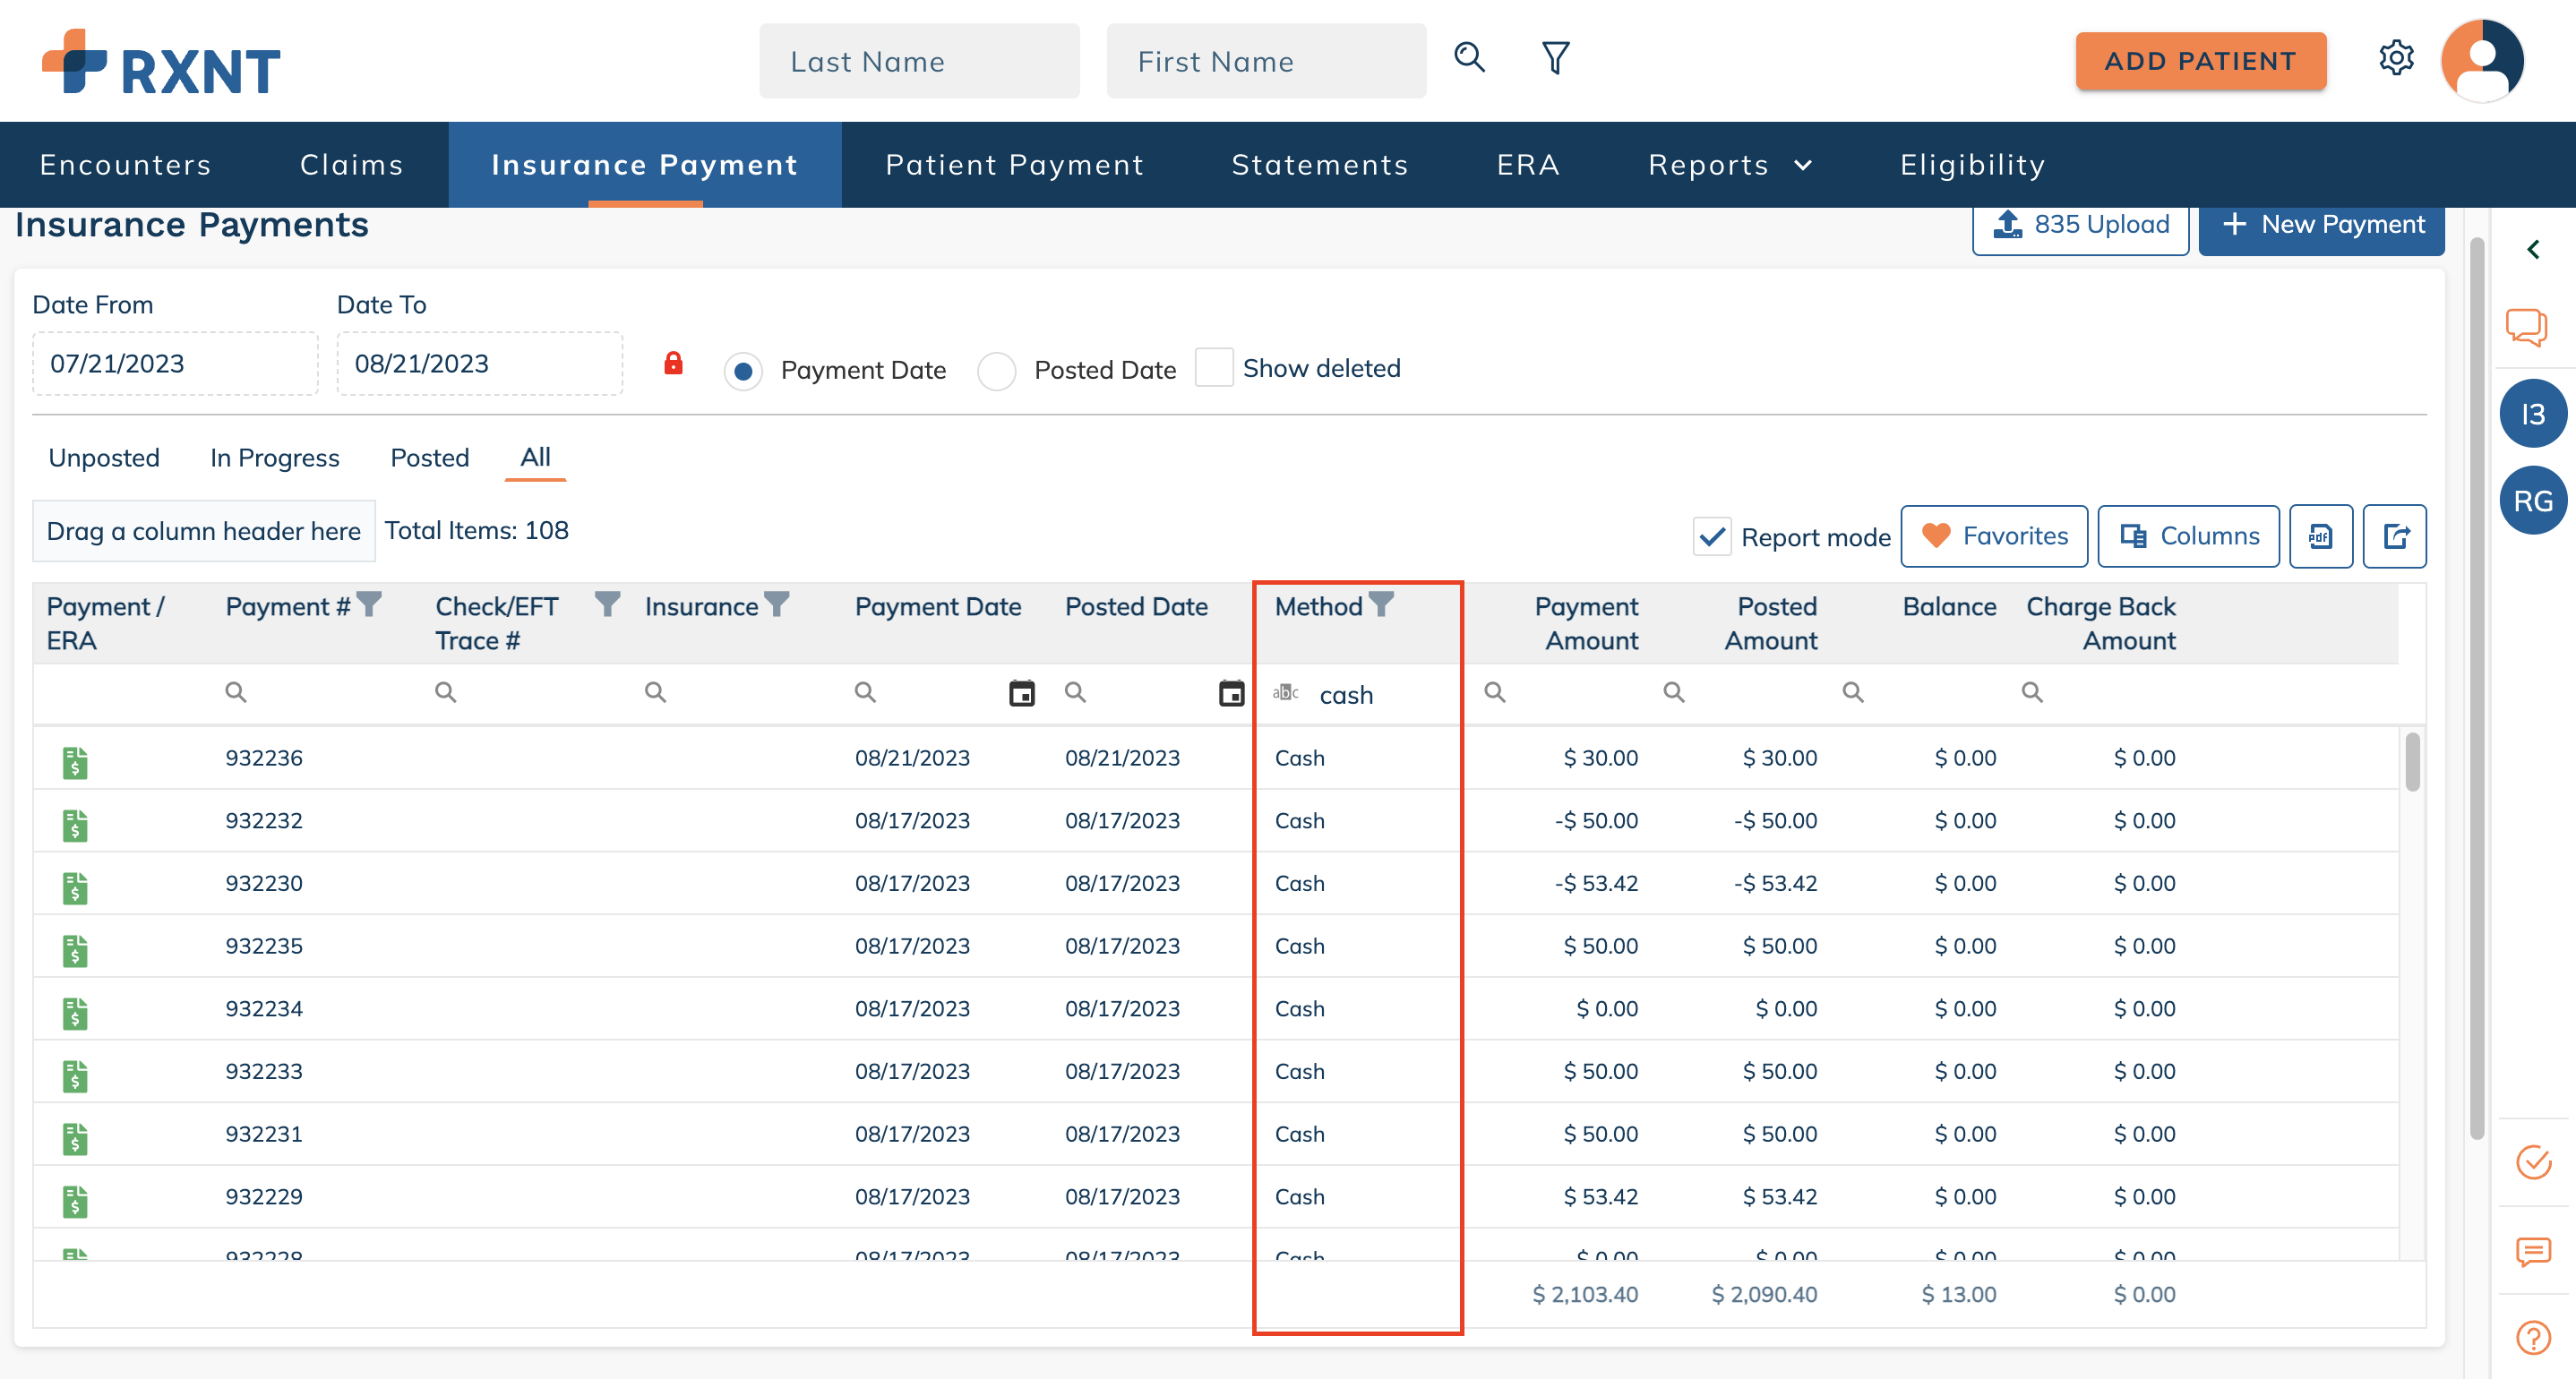The height and width of the screenshot is (1379, 2576).
Task: Toggle Show deleted checkbox
Action: pos(1214,367)
